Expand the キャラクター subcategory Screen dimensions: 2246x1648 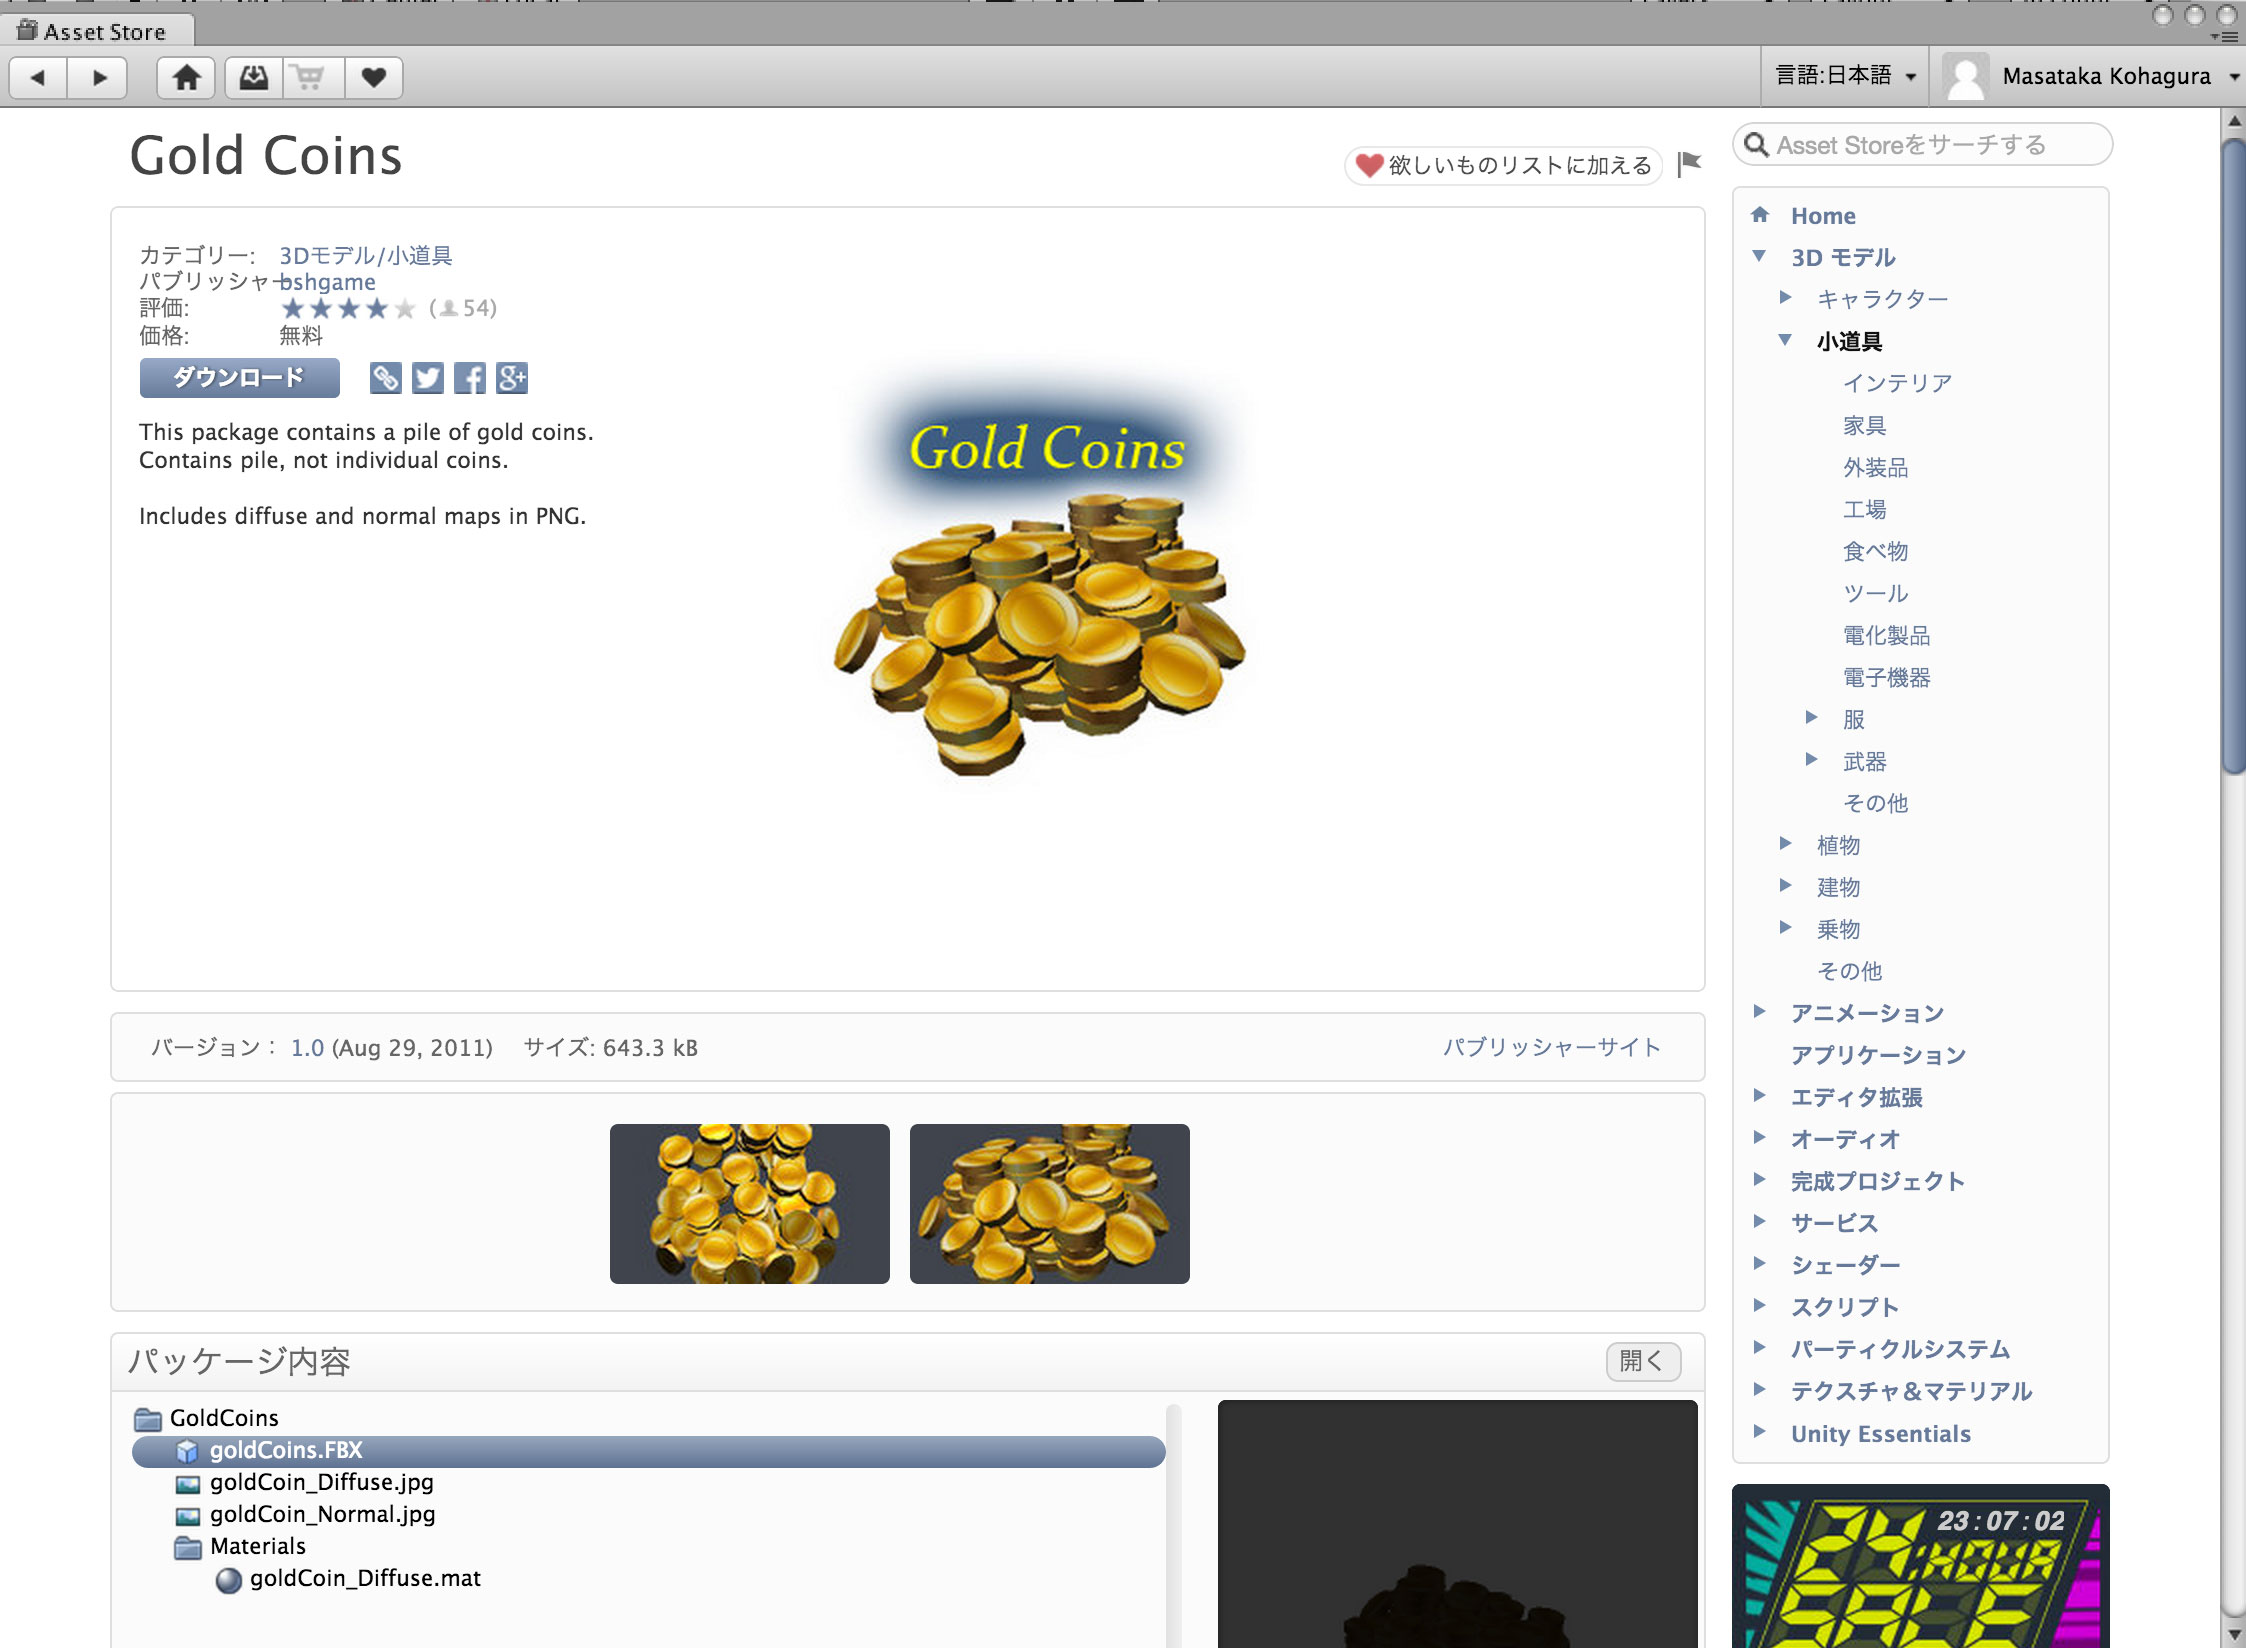coord(1786,297)
